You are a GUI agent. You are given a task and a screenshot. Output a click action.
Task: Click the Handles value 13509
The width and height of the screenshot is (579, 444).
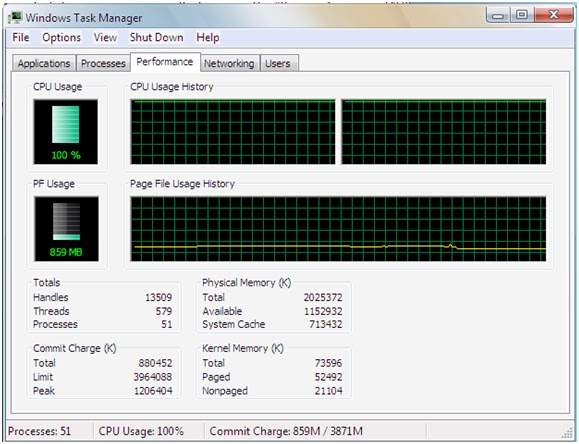158,297
